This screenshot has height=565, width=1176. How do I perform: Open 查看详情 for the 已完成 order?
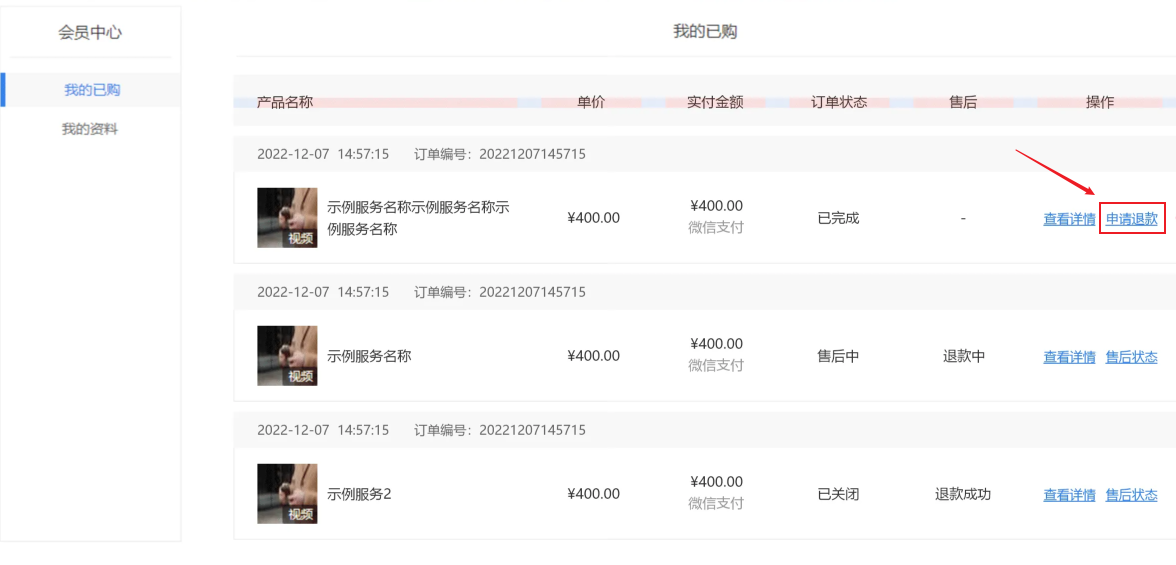[x=1070, y=219]
